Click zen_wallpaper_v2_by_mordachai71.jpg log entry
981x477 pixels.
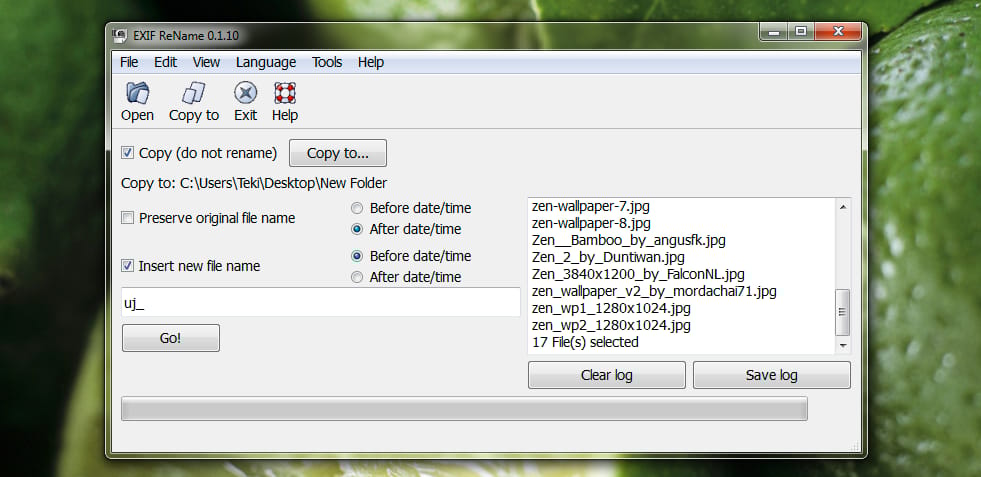click(654, 291)
